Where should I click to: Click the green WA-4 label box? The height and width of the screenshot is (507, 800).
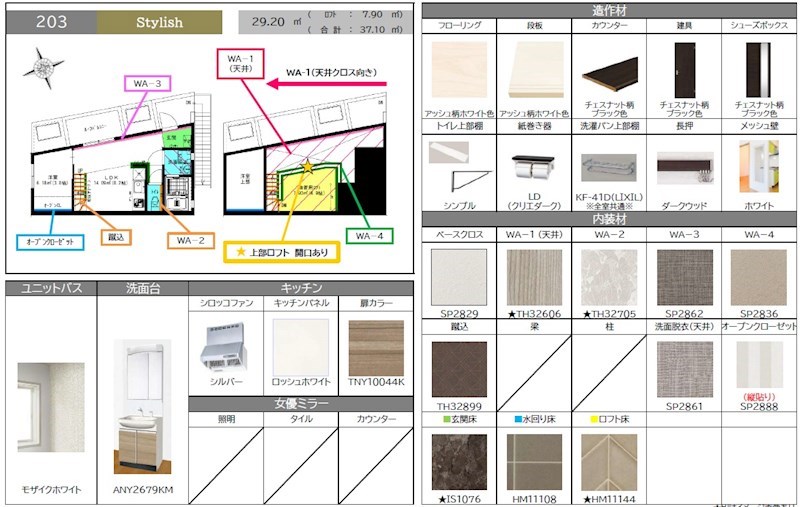coord(369,235)
